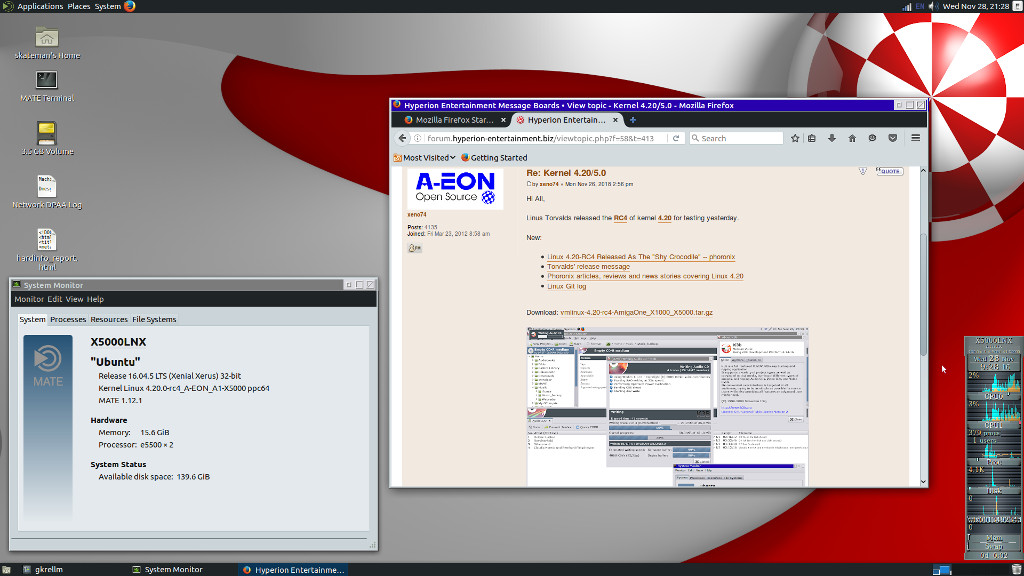This screenshot has height=576, width=1024.
Task: Select MATE Terminal desktop icon
Action: 46,86
